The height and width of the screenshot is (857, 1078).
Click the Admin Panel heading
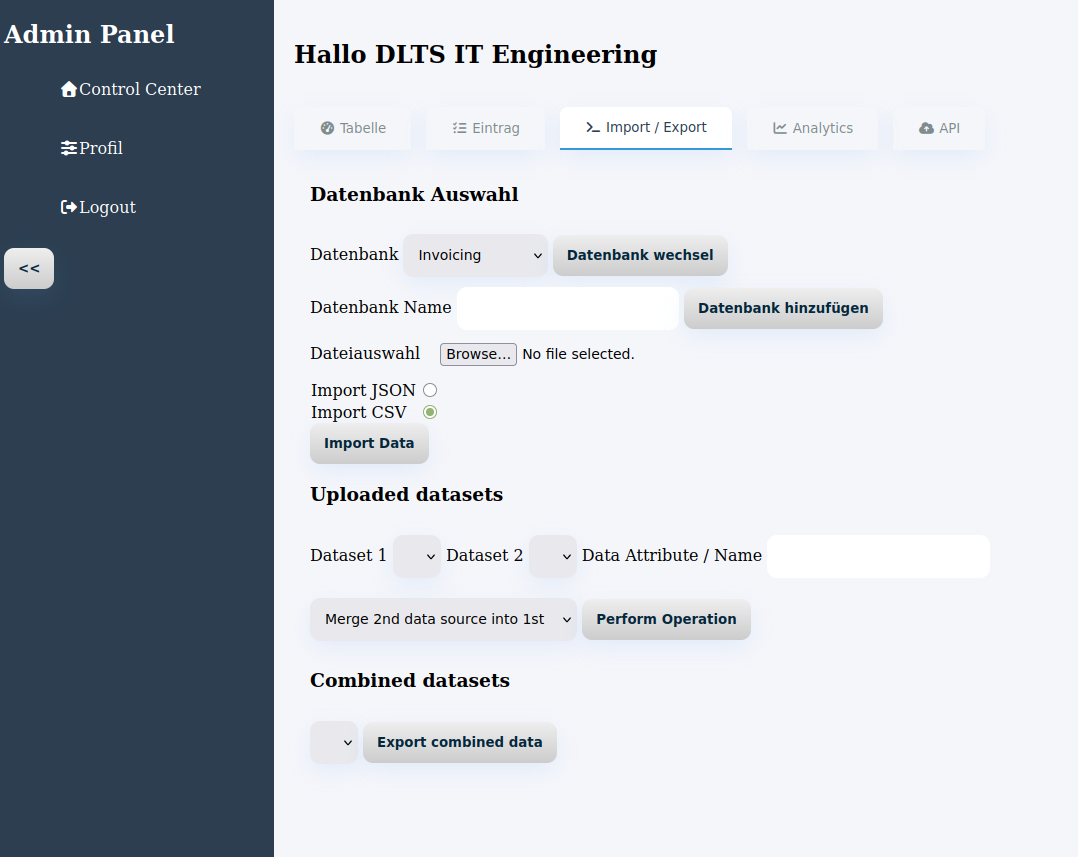(x=89, y=34)
